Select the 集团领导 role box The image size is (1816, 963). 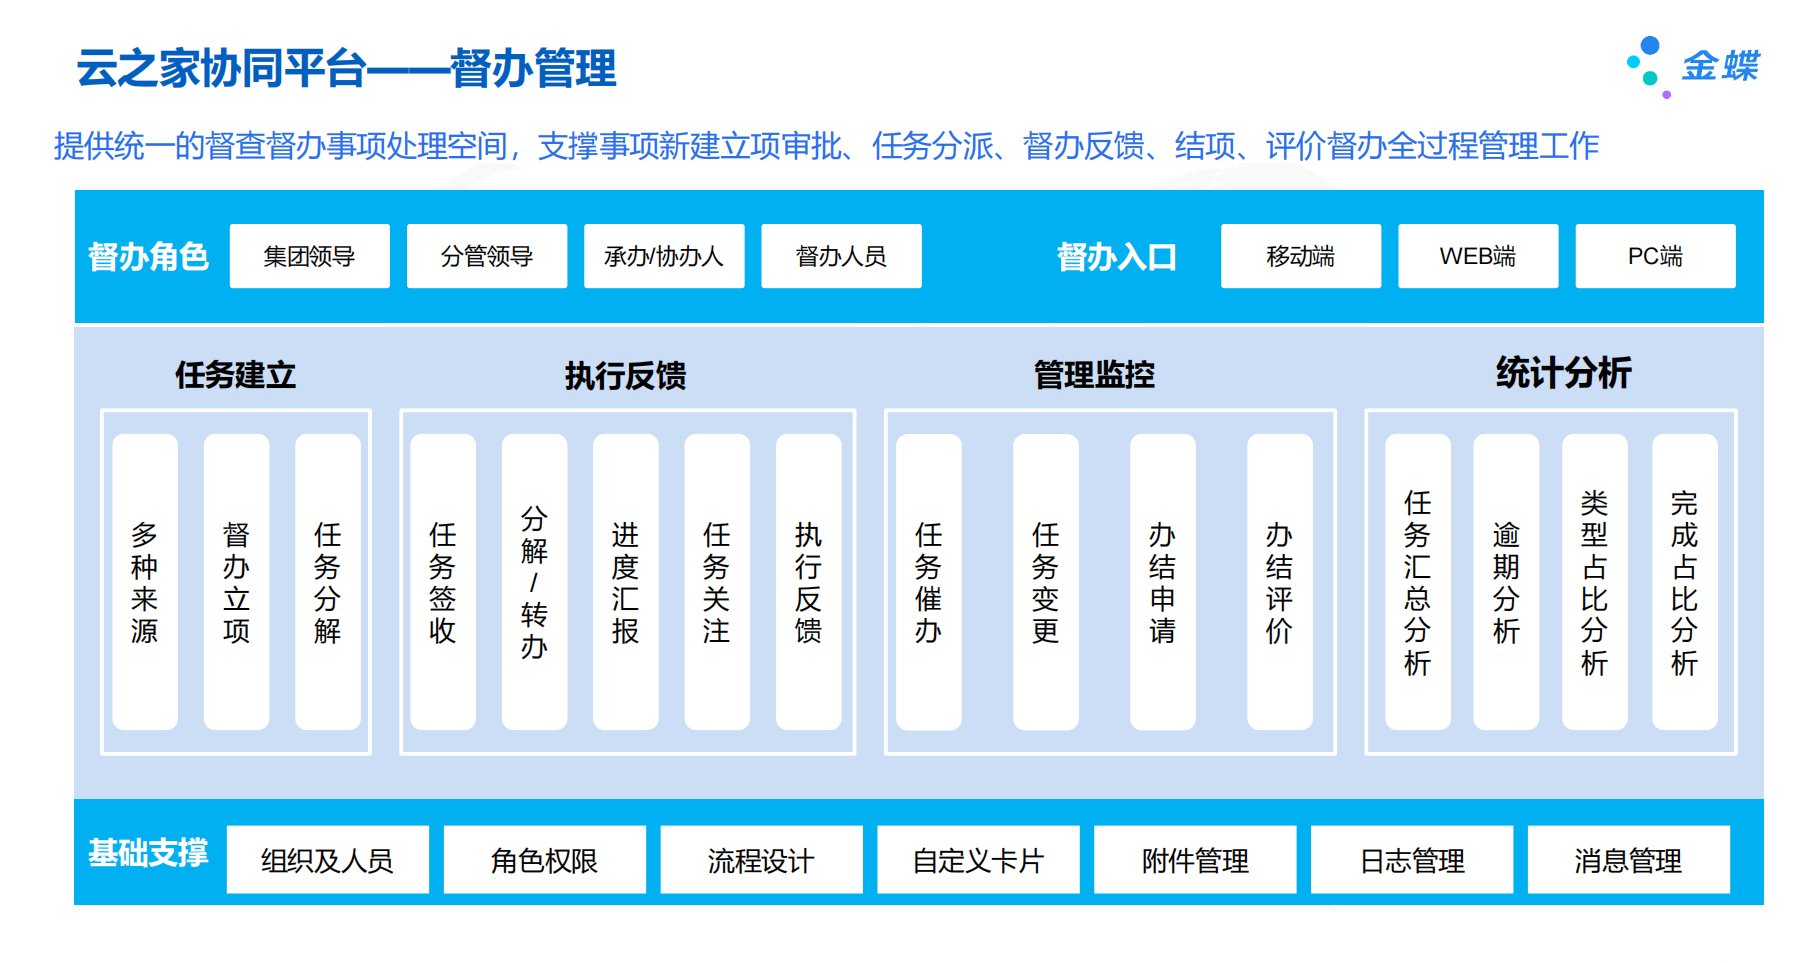click(309, 256)
